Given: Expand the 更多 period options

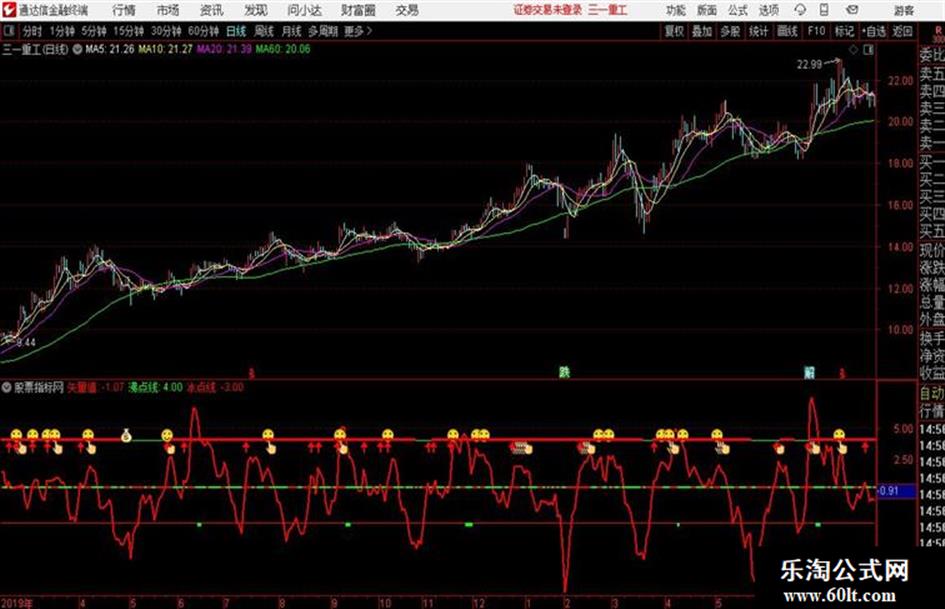Looking at the screenshot, I should click(x=358, y=31).
